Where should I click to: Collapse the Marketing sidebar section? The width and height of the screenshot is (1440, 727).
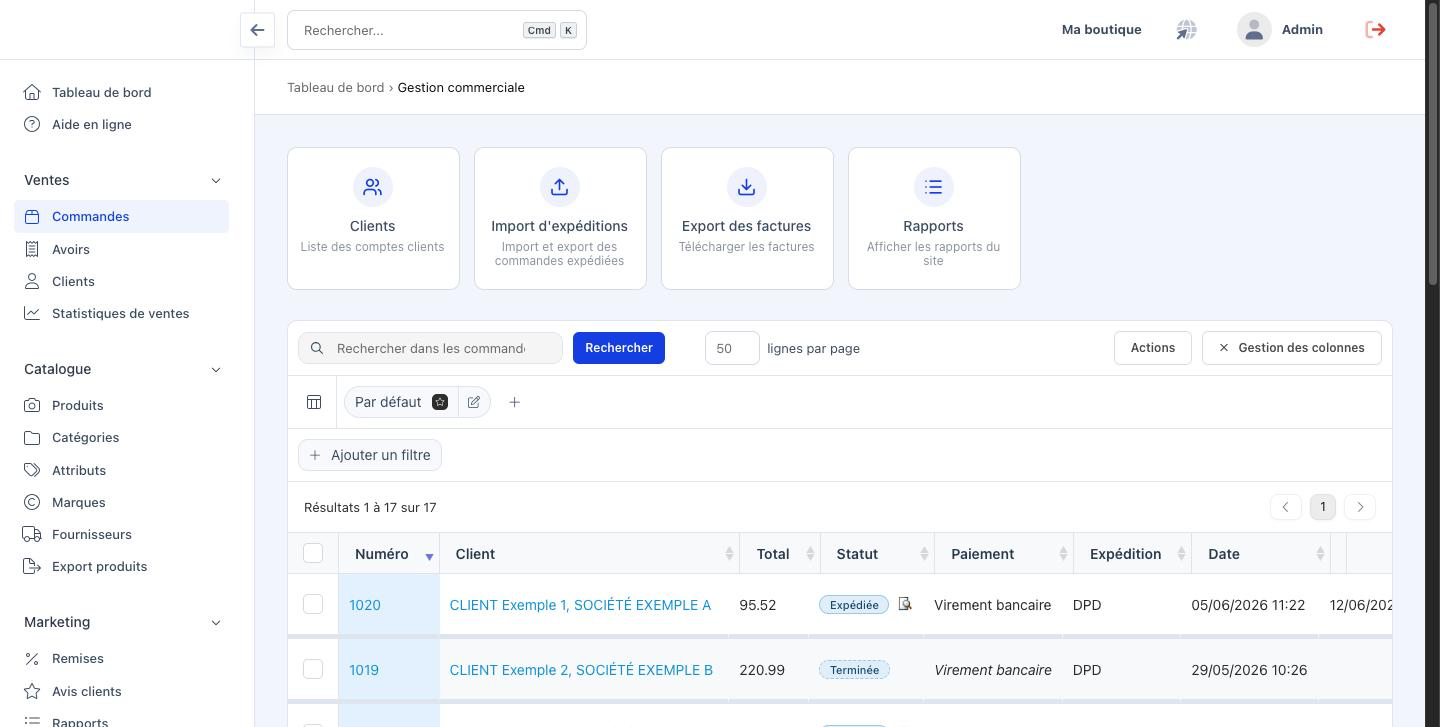(216, 622)
